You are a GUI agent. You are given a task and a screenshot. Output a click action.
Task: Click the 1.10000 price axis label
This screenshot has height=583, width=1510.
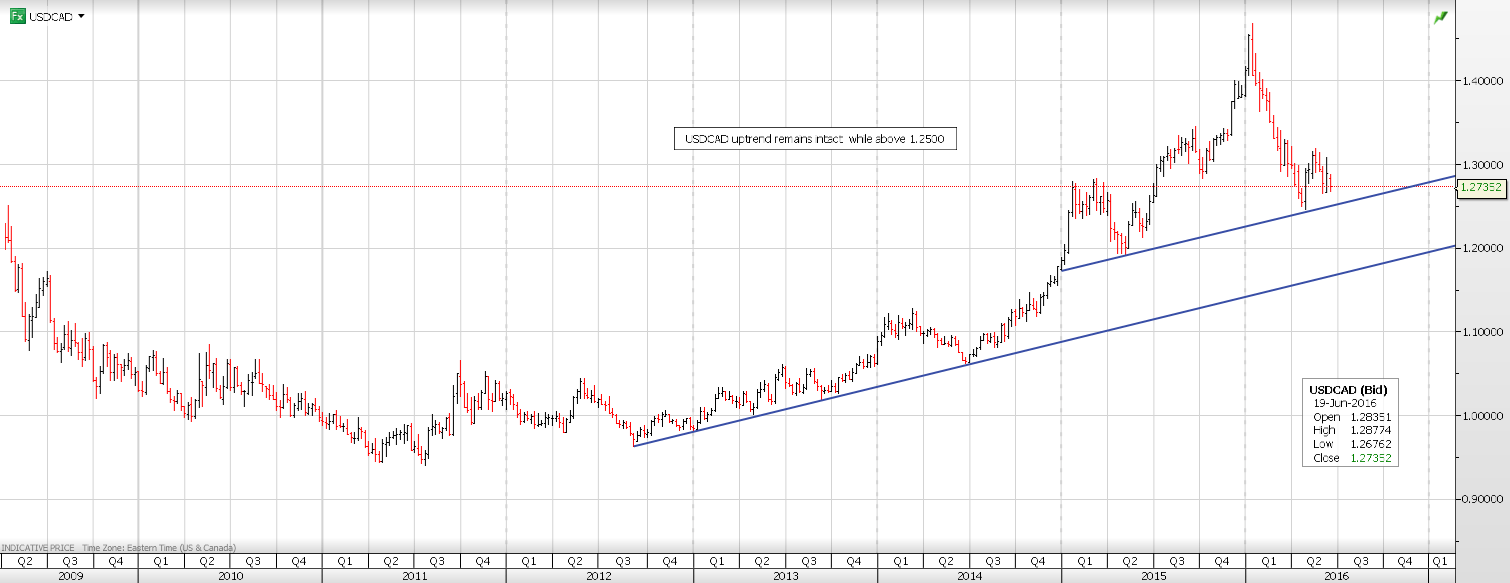point(1483,331)
